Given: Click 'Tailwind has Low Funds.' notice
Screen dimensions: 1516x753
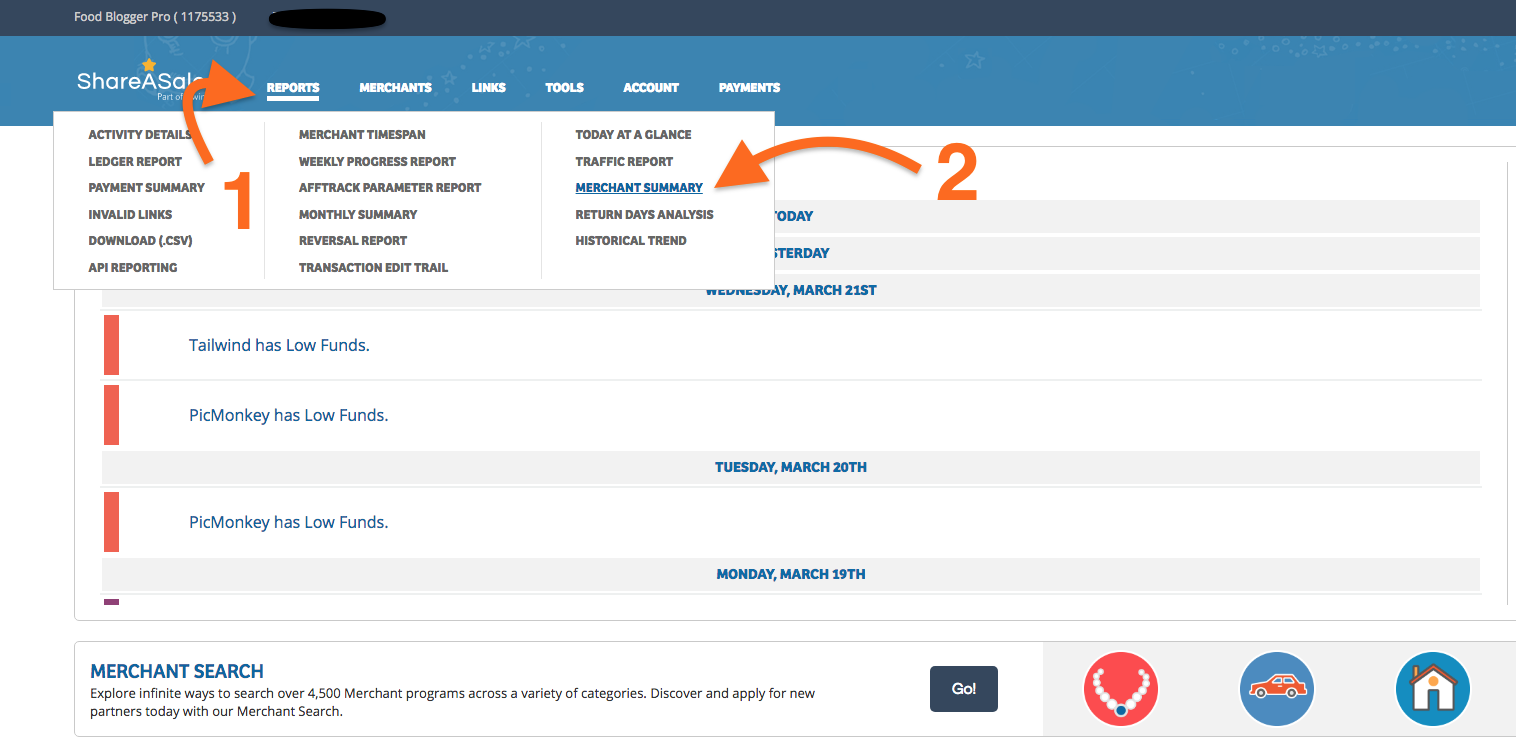Looking at the screenshot, I should click(279, 345).
